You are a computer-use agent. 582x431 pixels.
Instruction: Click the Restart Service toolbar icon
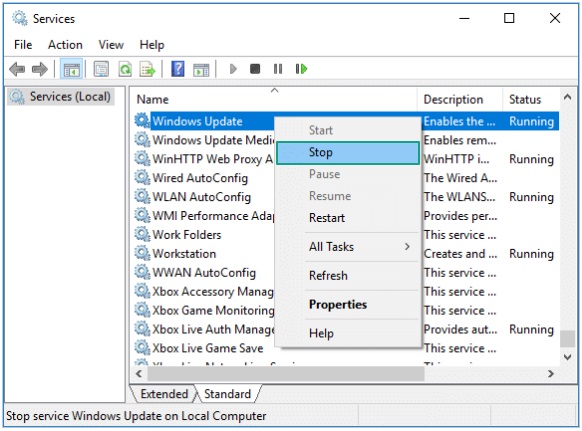coord(301,69)
